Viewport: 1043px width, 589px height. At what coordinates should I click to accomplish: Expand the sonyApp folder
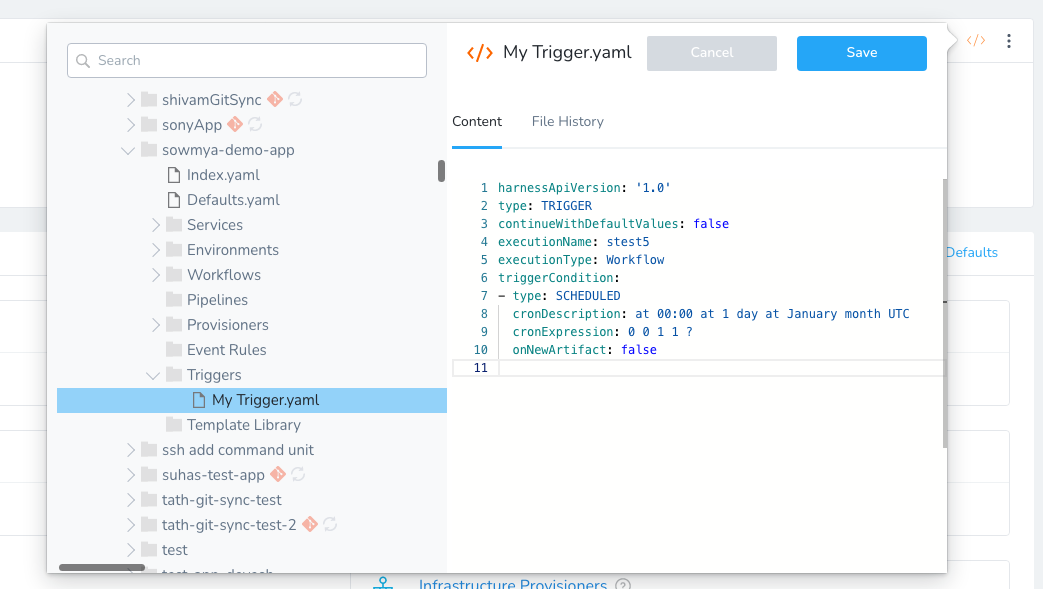(130, 124)
